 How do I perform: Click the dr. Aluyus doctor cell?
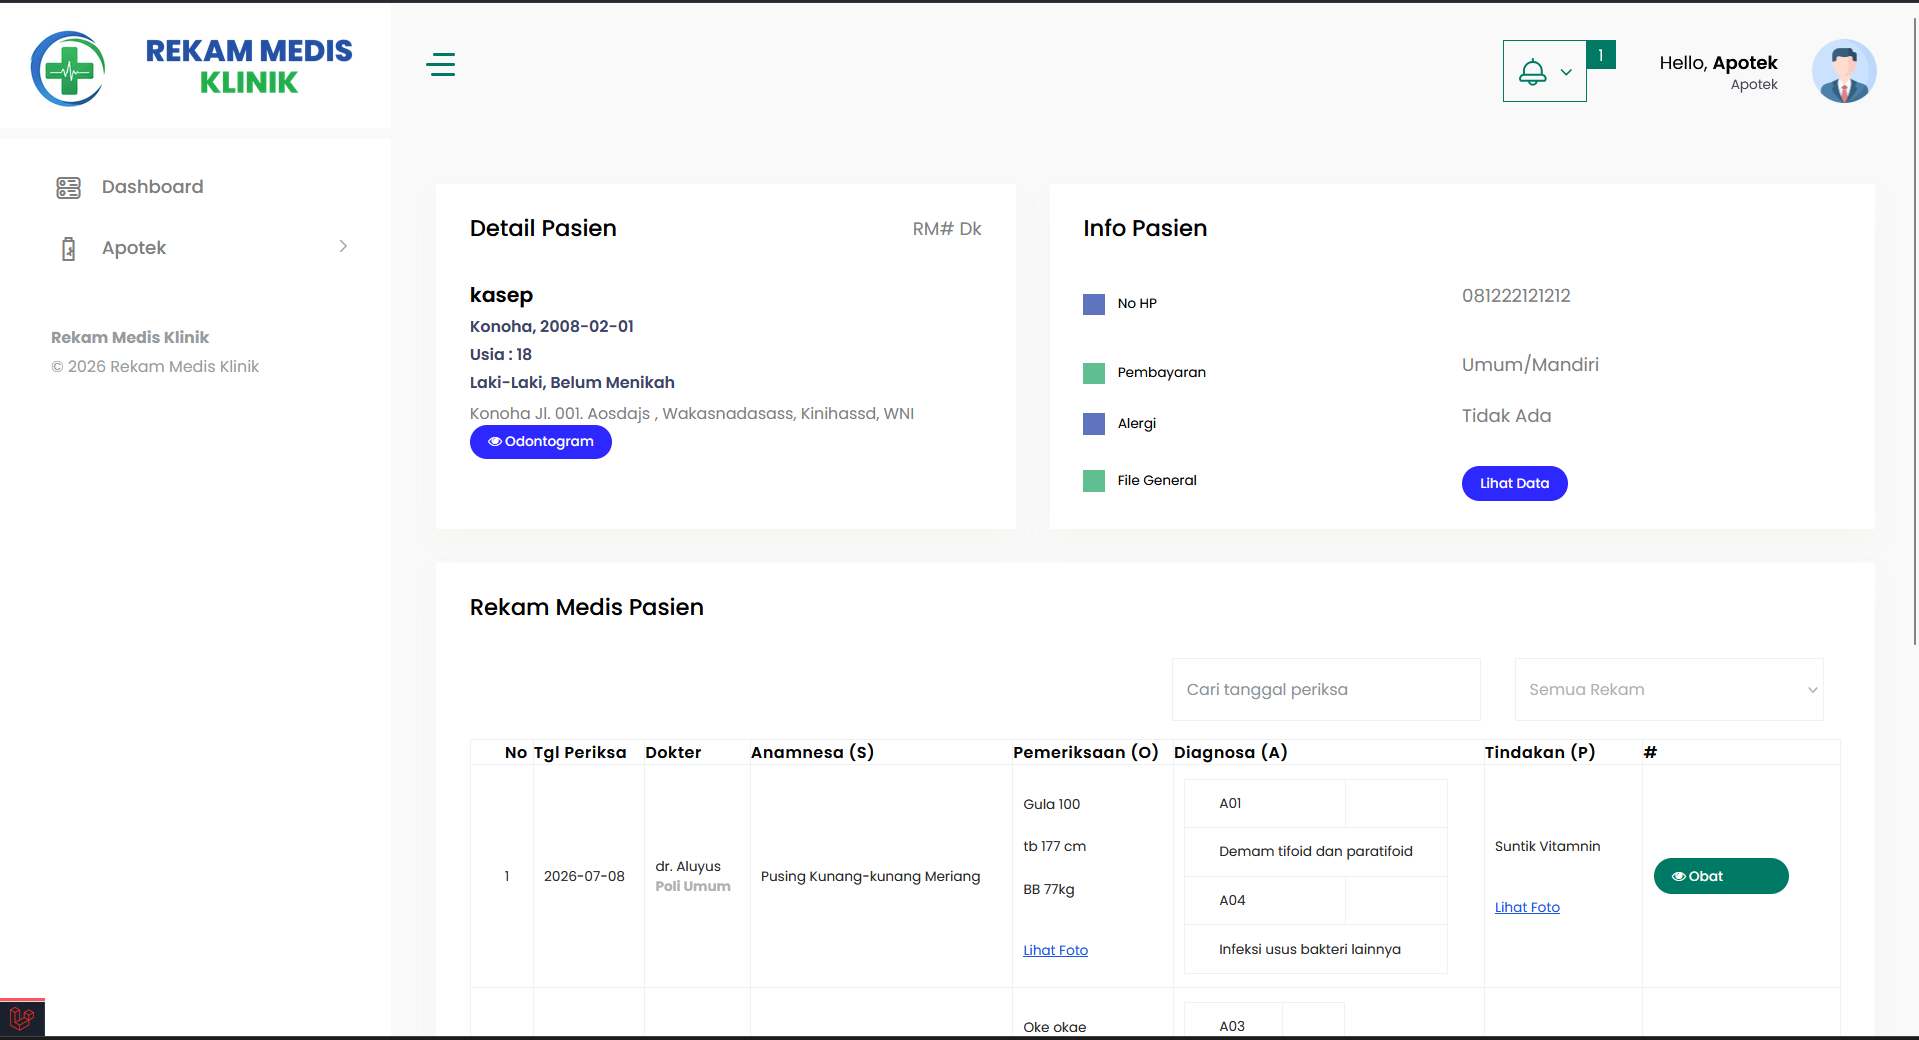pyautogui.click(x=688, y=866)
